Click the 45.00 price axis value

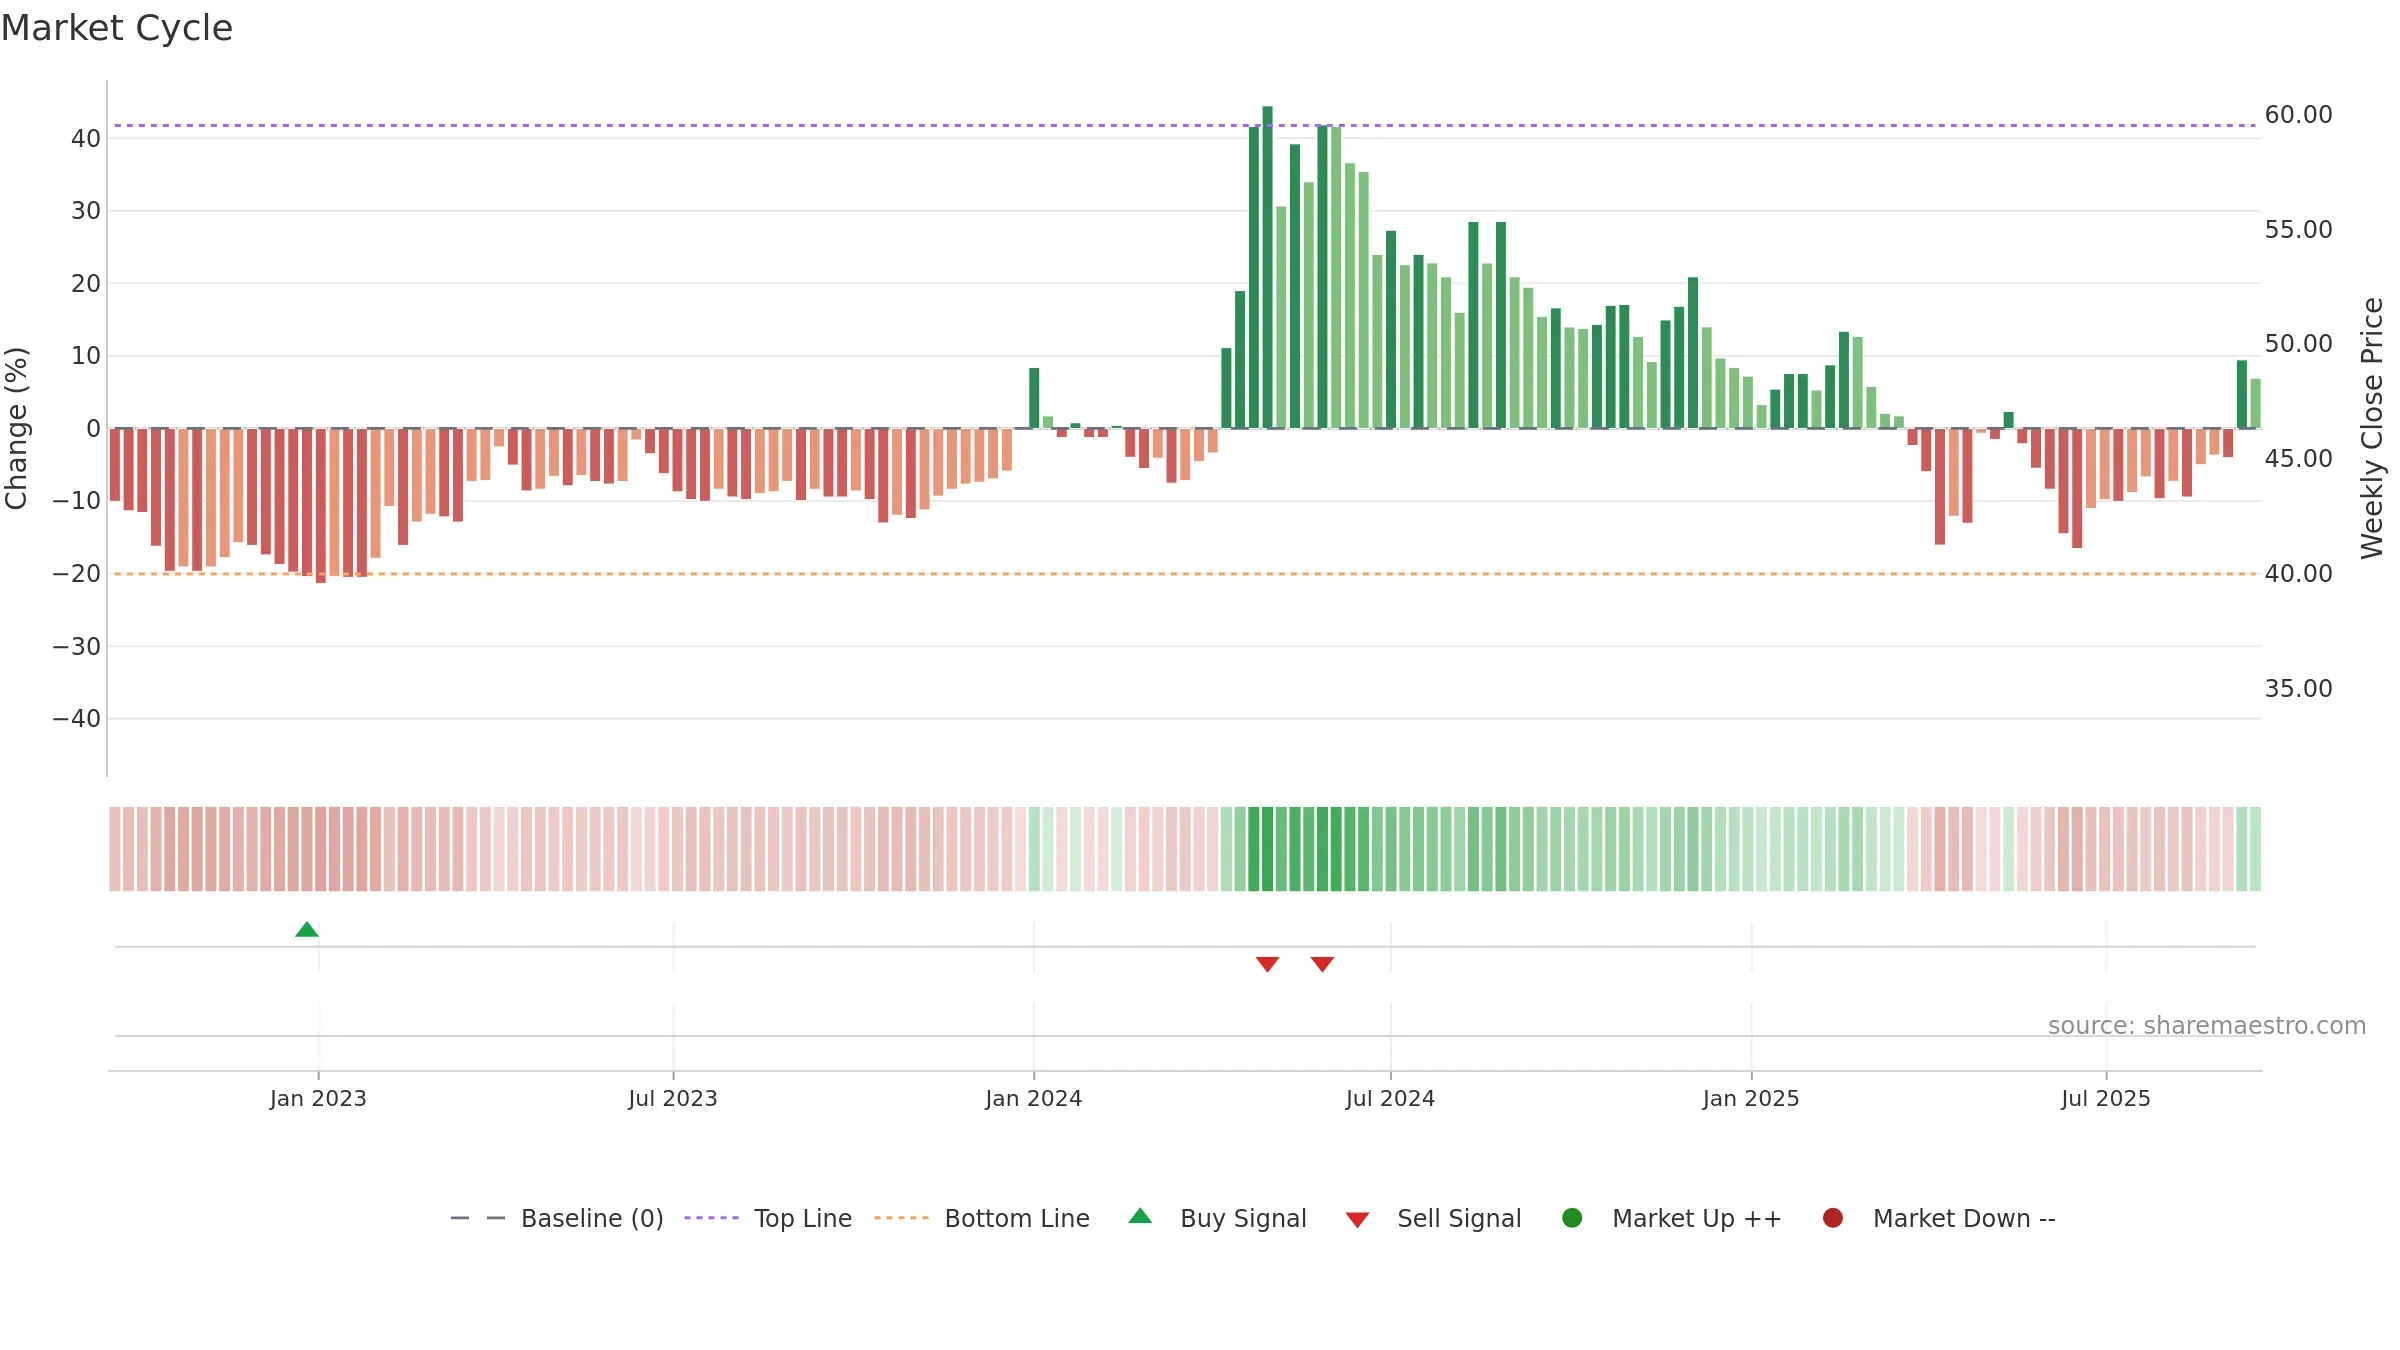(2298, 459)
